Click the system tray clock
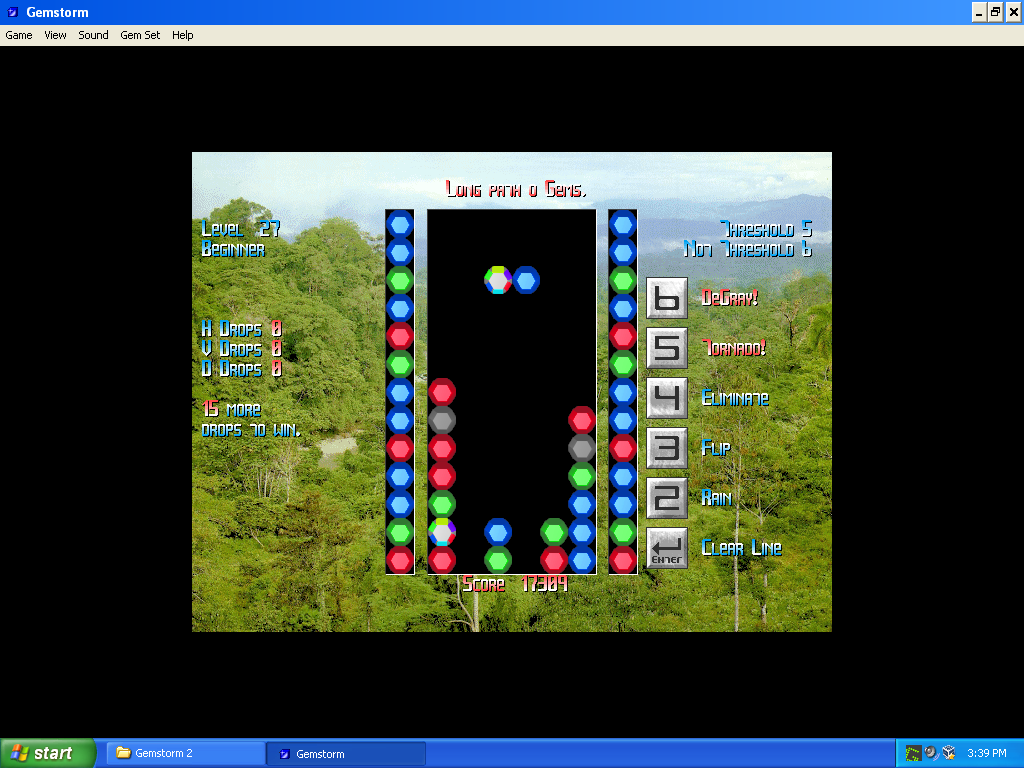The image size is (1024, 768). (986, 753)
